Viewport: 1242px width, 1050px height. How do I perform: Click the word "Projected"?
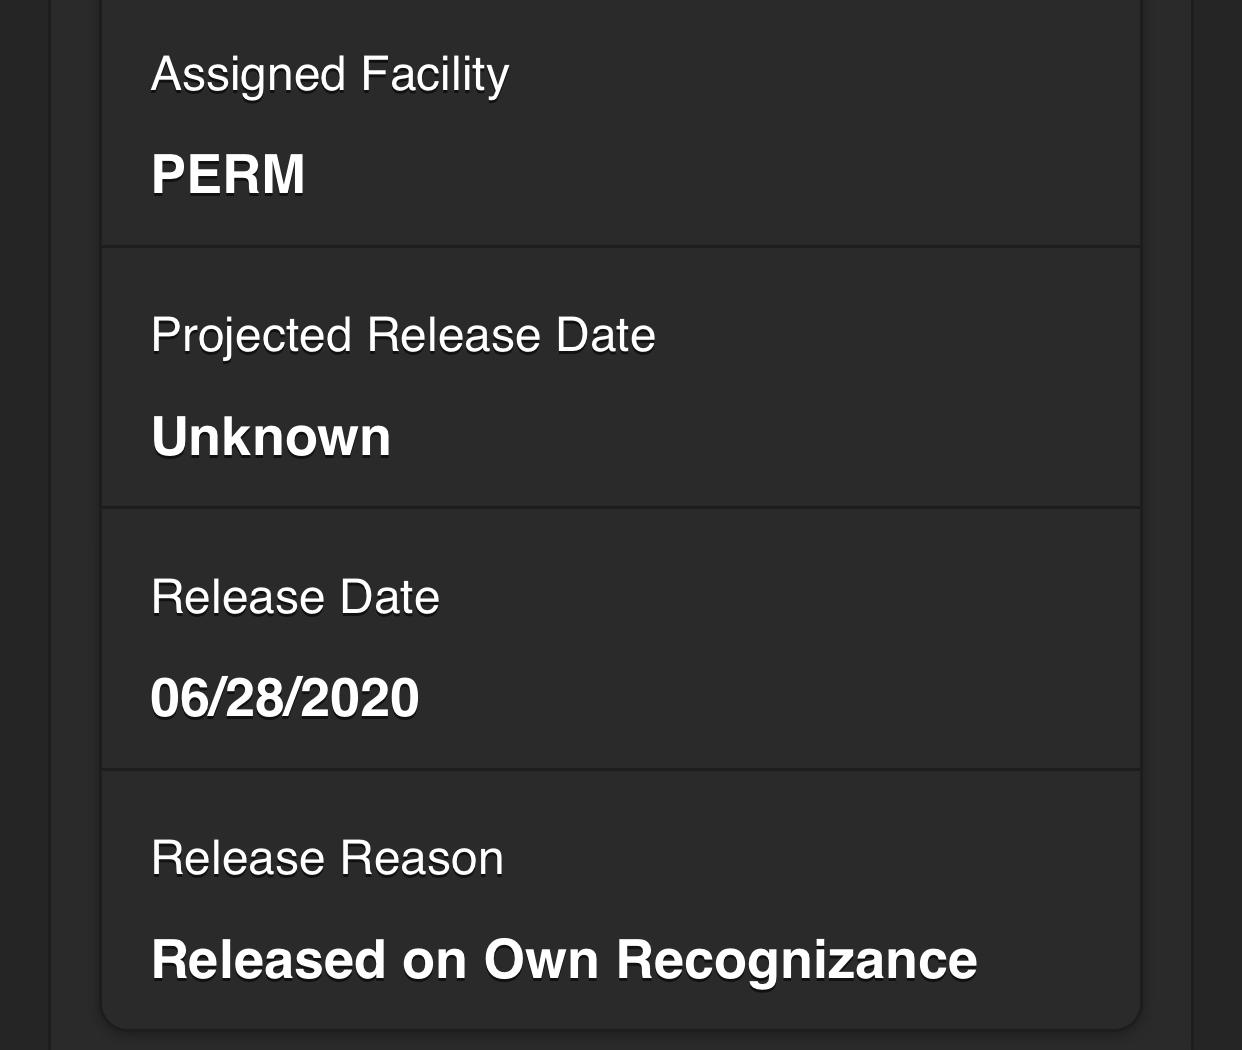pos(251,335)
